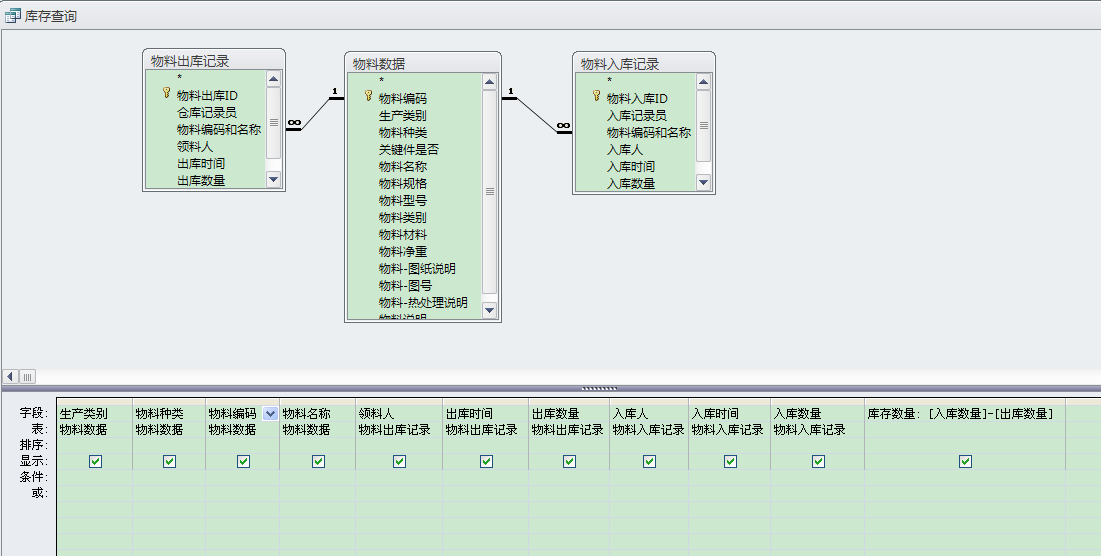Click the pane splitter handle between panes
1101x556 pixels.
point(599,388)
